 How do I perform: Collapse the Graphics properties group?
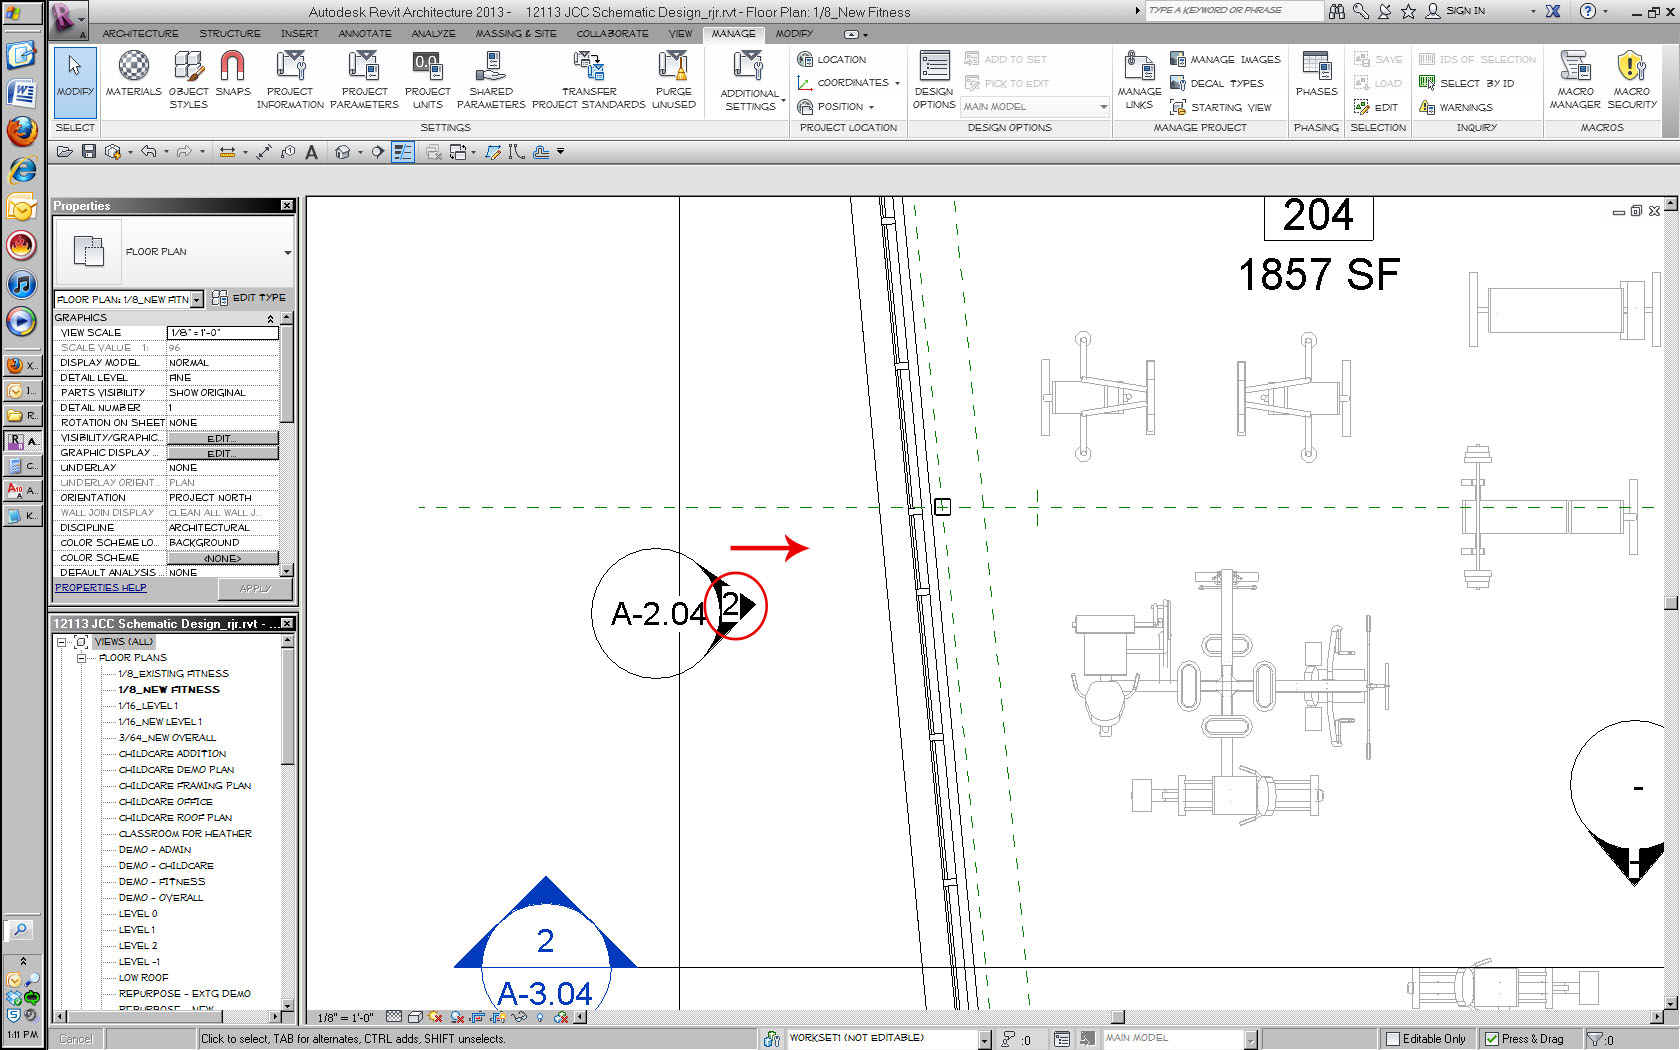[270, 318]
